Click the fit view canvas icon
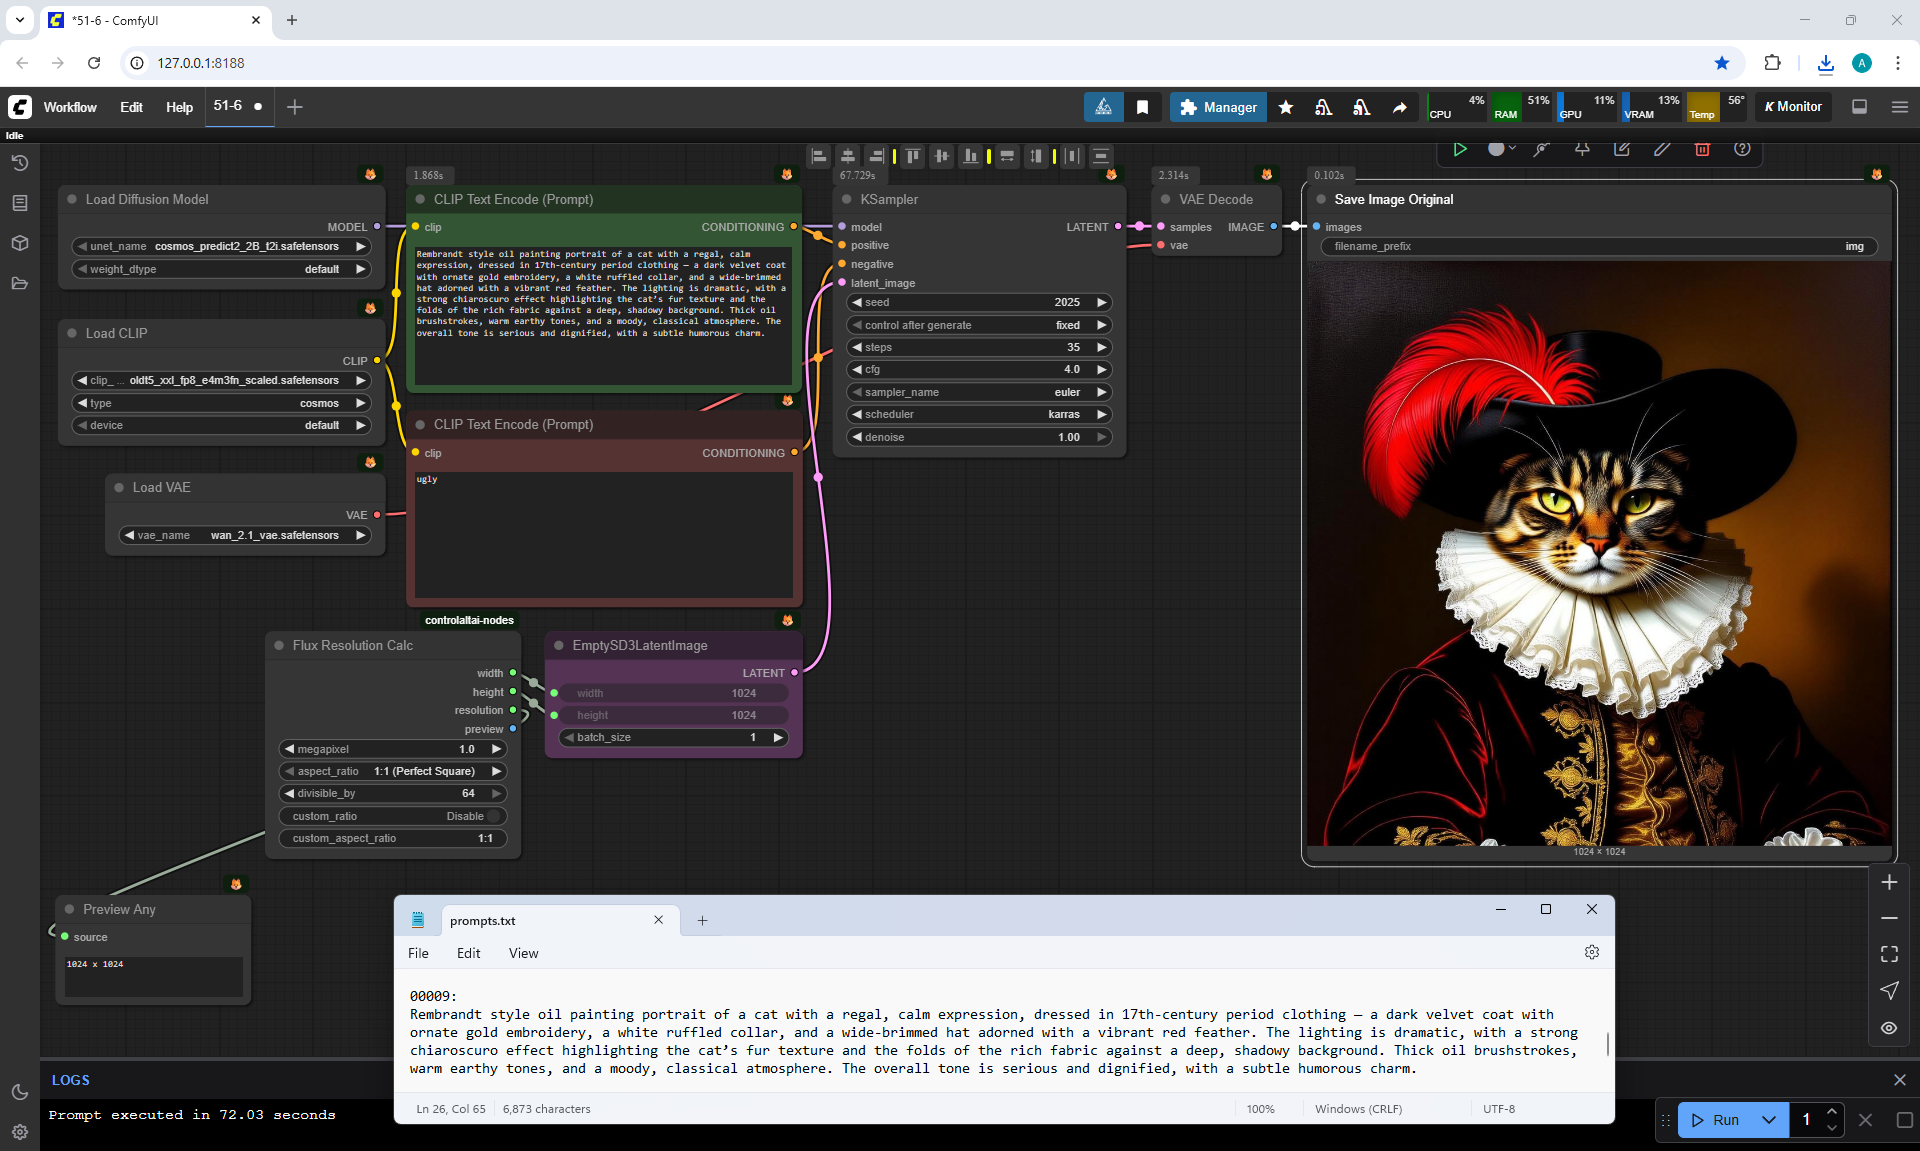 [1889, 954]
